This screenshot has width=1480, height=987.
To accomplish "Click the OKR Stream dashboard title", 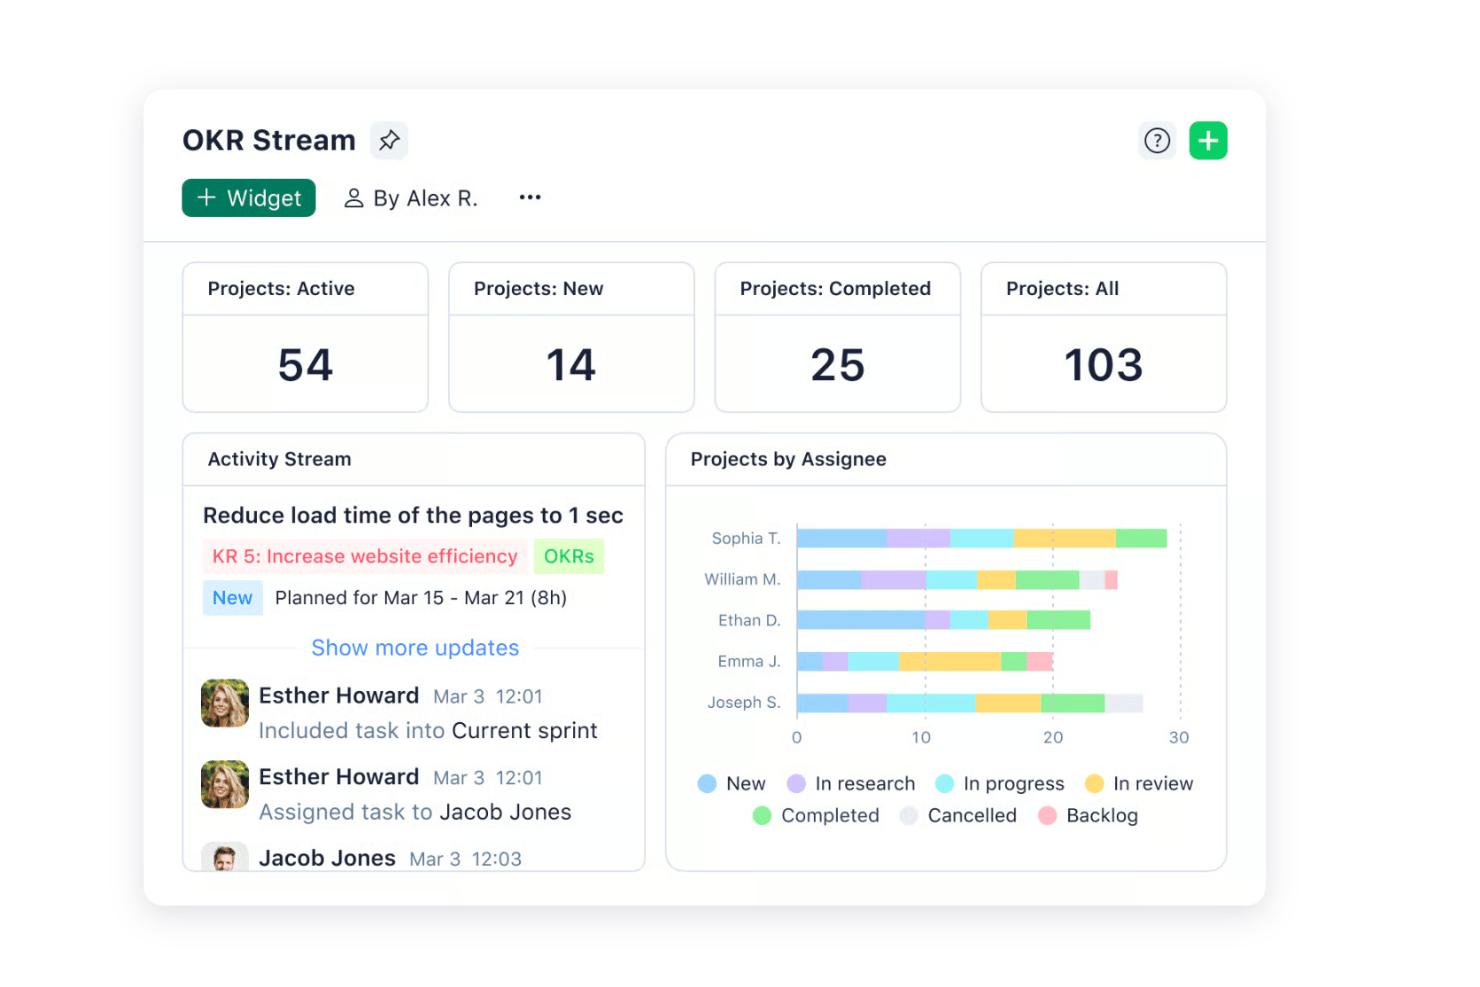I will 269,140.
